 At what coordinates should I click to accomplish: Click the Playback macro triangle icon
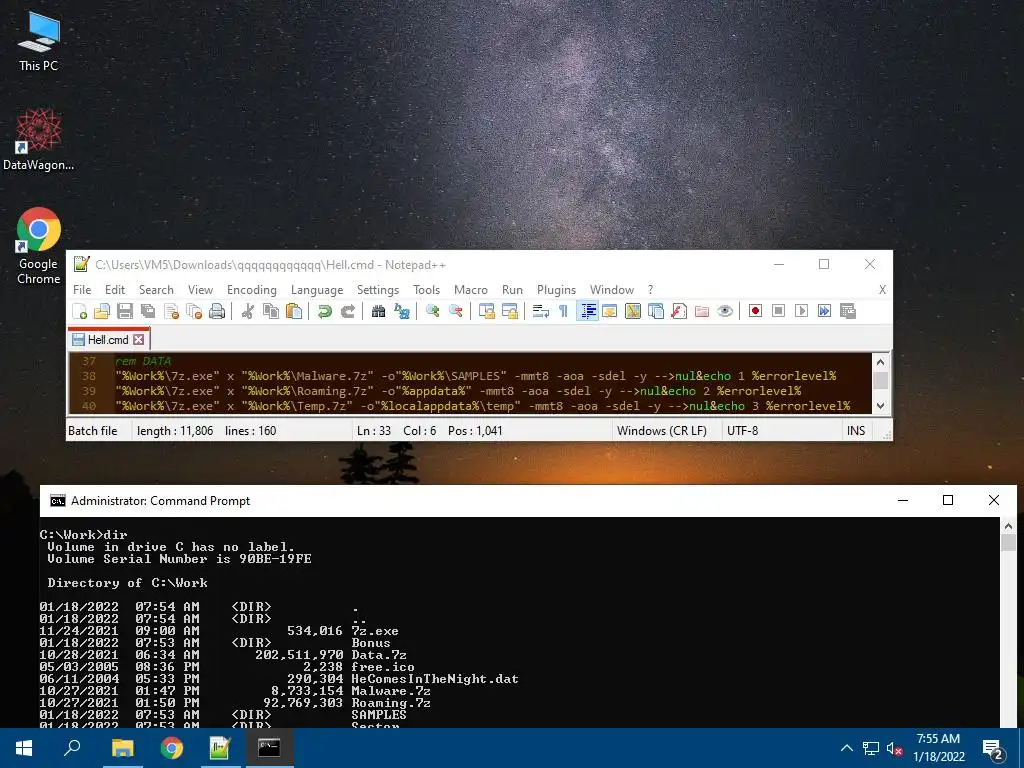[801, 312]
